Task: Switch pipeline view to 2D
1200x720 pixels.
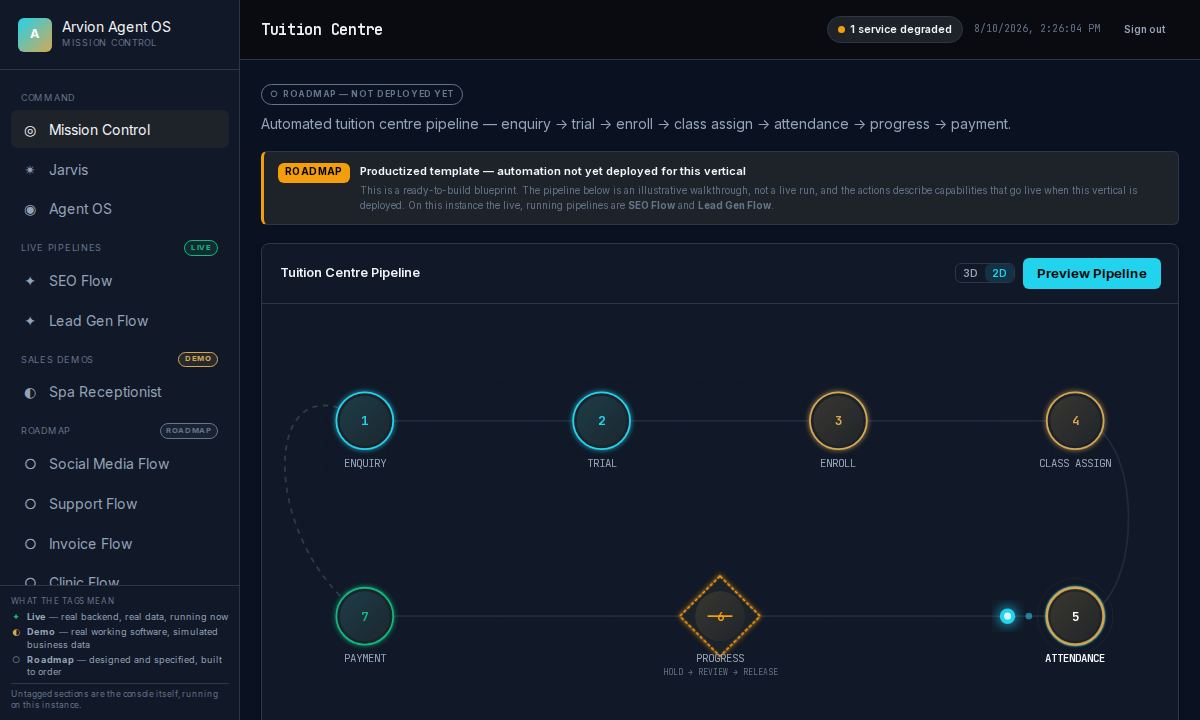Action: [x=999, y=273]
